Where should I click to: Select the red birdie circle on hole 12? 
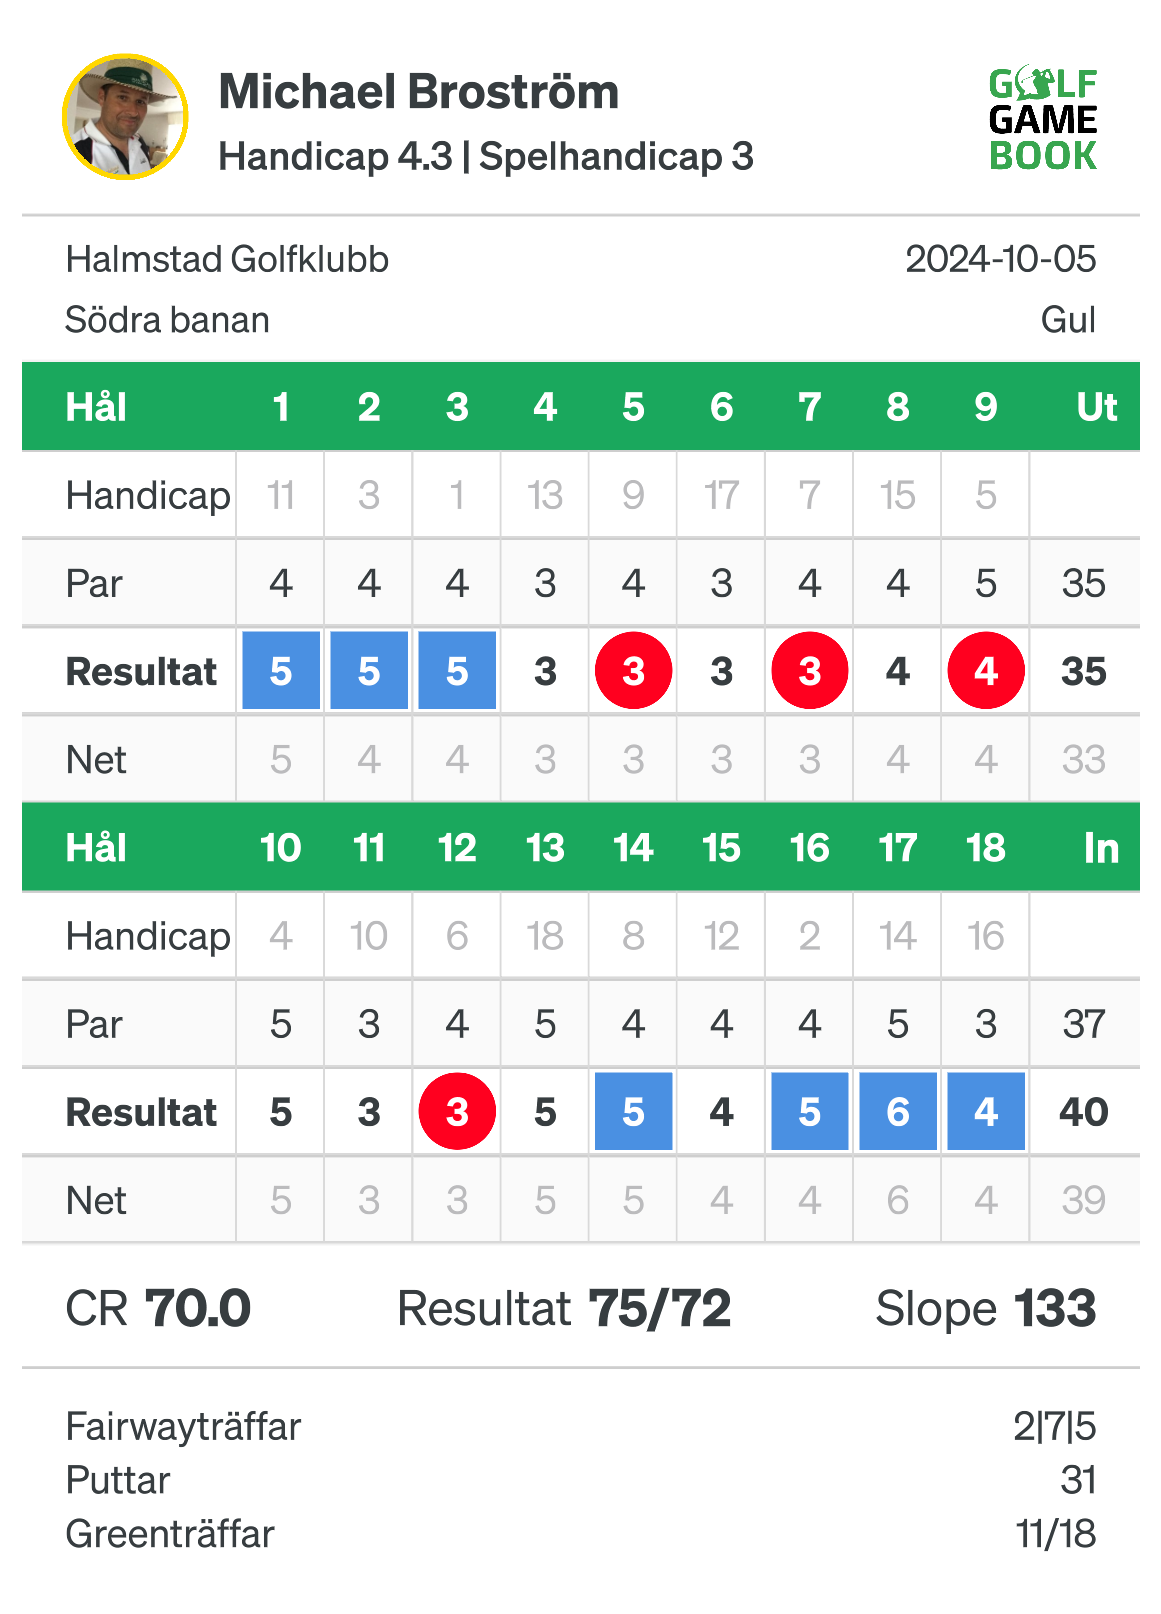click(x=457, y=1111)
